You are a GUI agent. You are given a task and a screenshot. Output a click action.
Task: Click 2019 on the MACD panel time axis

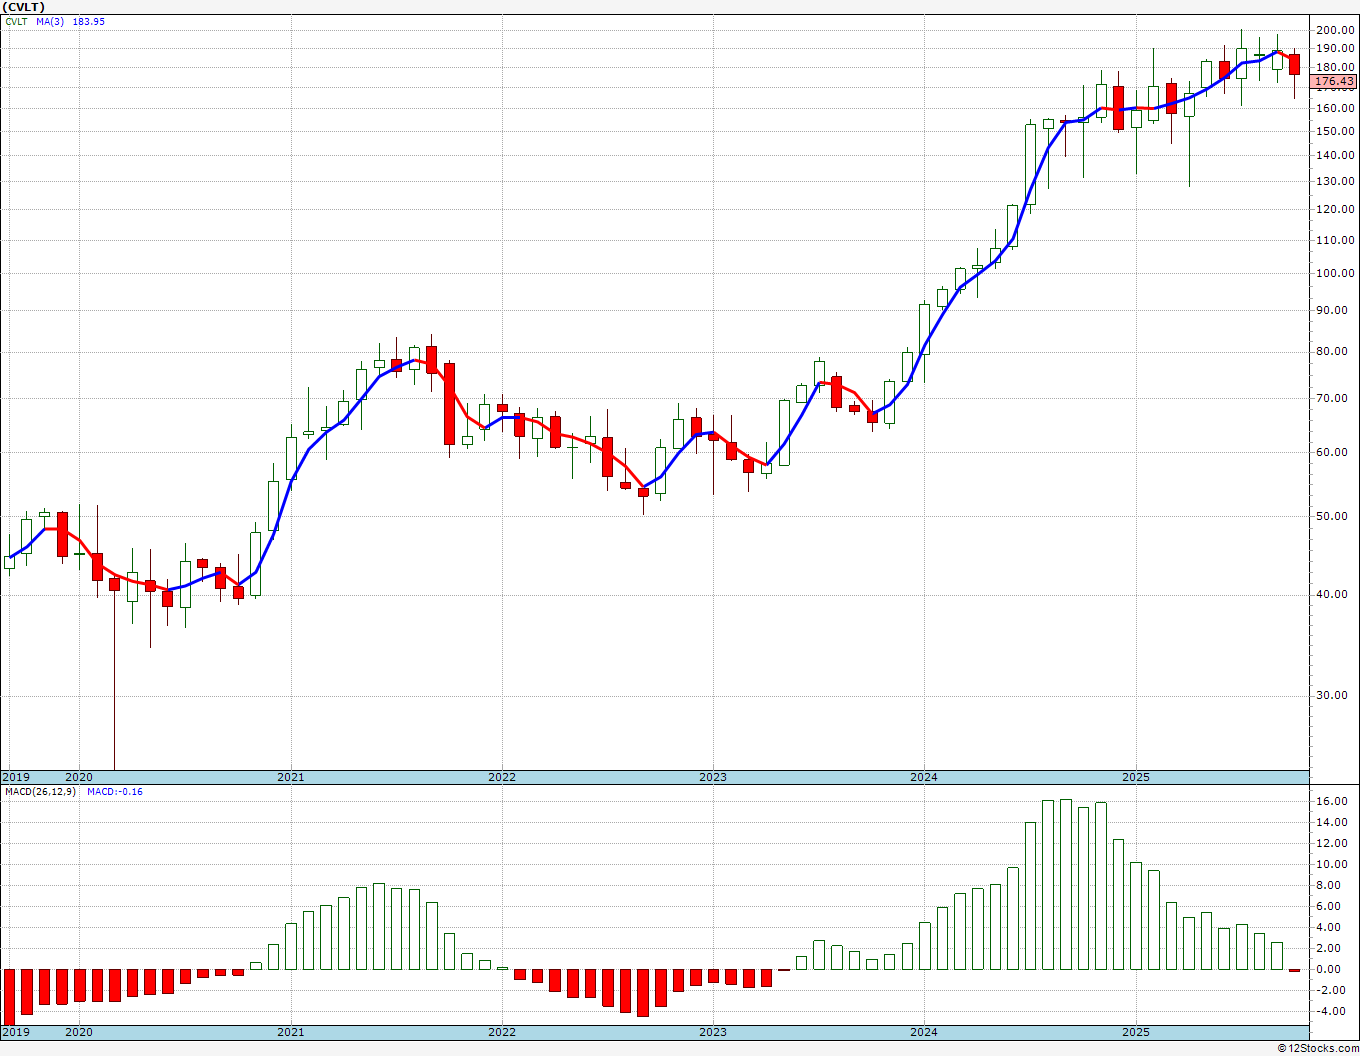[15, 1032]
